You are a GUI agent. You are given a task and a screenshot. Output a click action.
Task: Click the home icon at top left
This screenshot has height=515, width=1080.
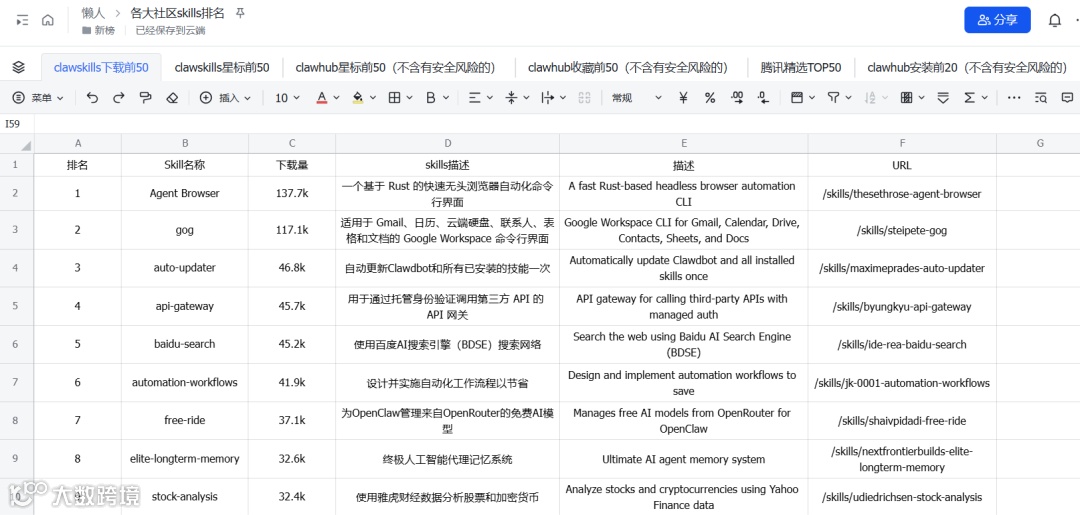click(48, 20)
